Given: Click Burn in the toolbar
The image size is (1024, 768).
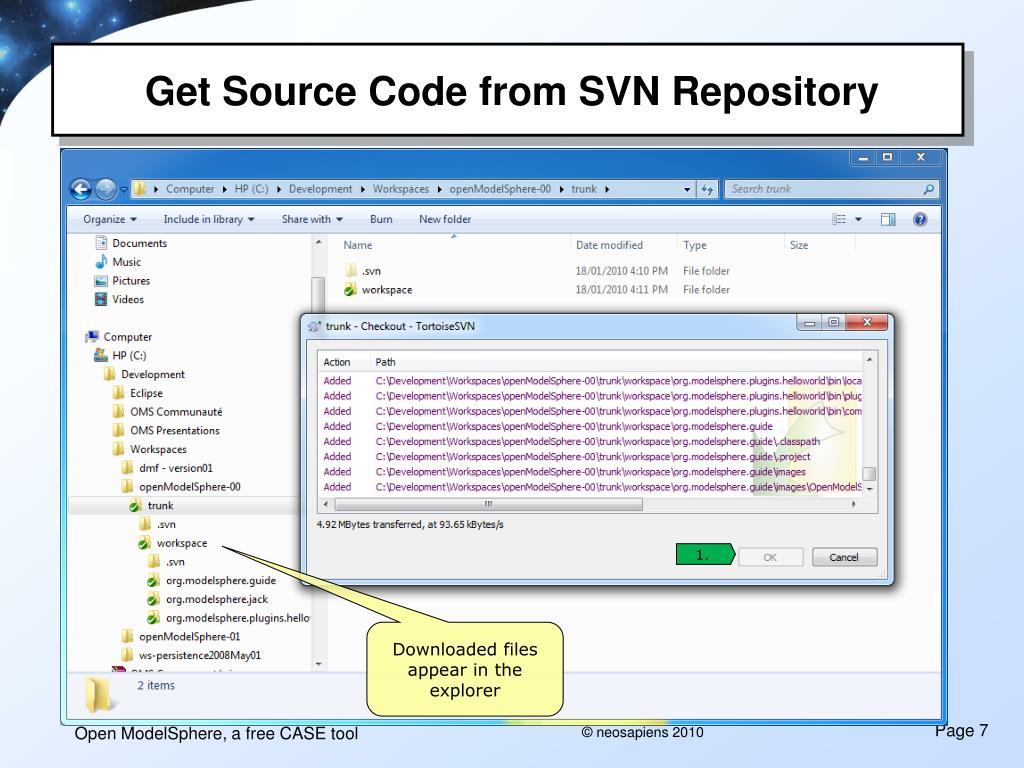Looking at the screenshot, I should [x=381, y=219].
